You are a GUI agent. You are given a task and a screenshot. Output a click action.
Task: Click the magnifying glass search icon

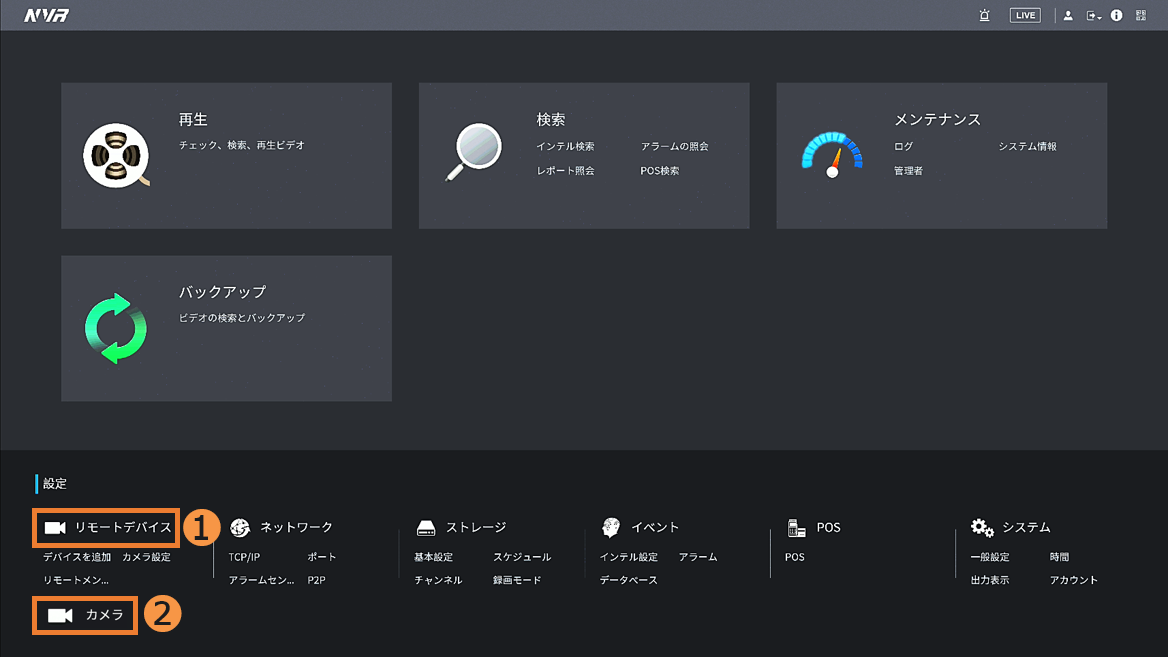[x=472, y=153]
